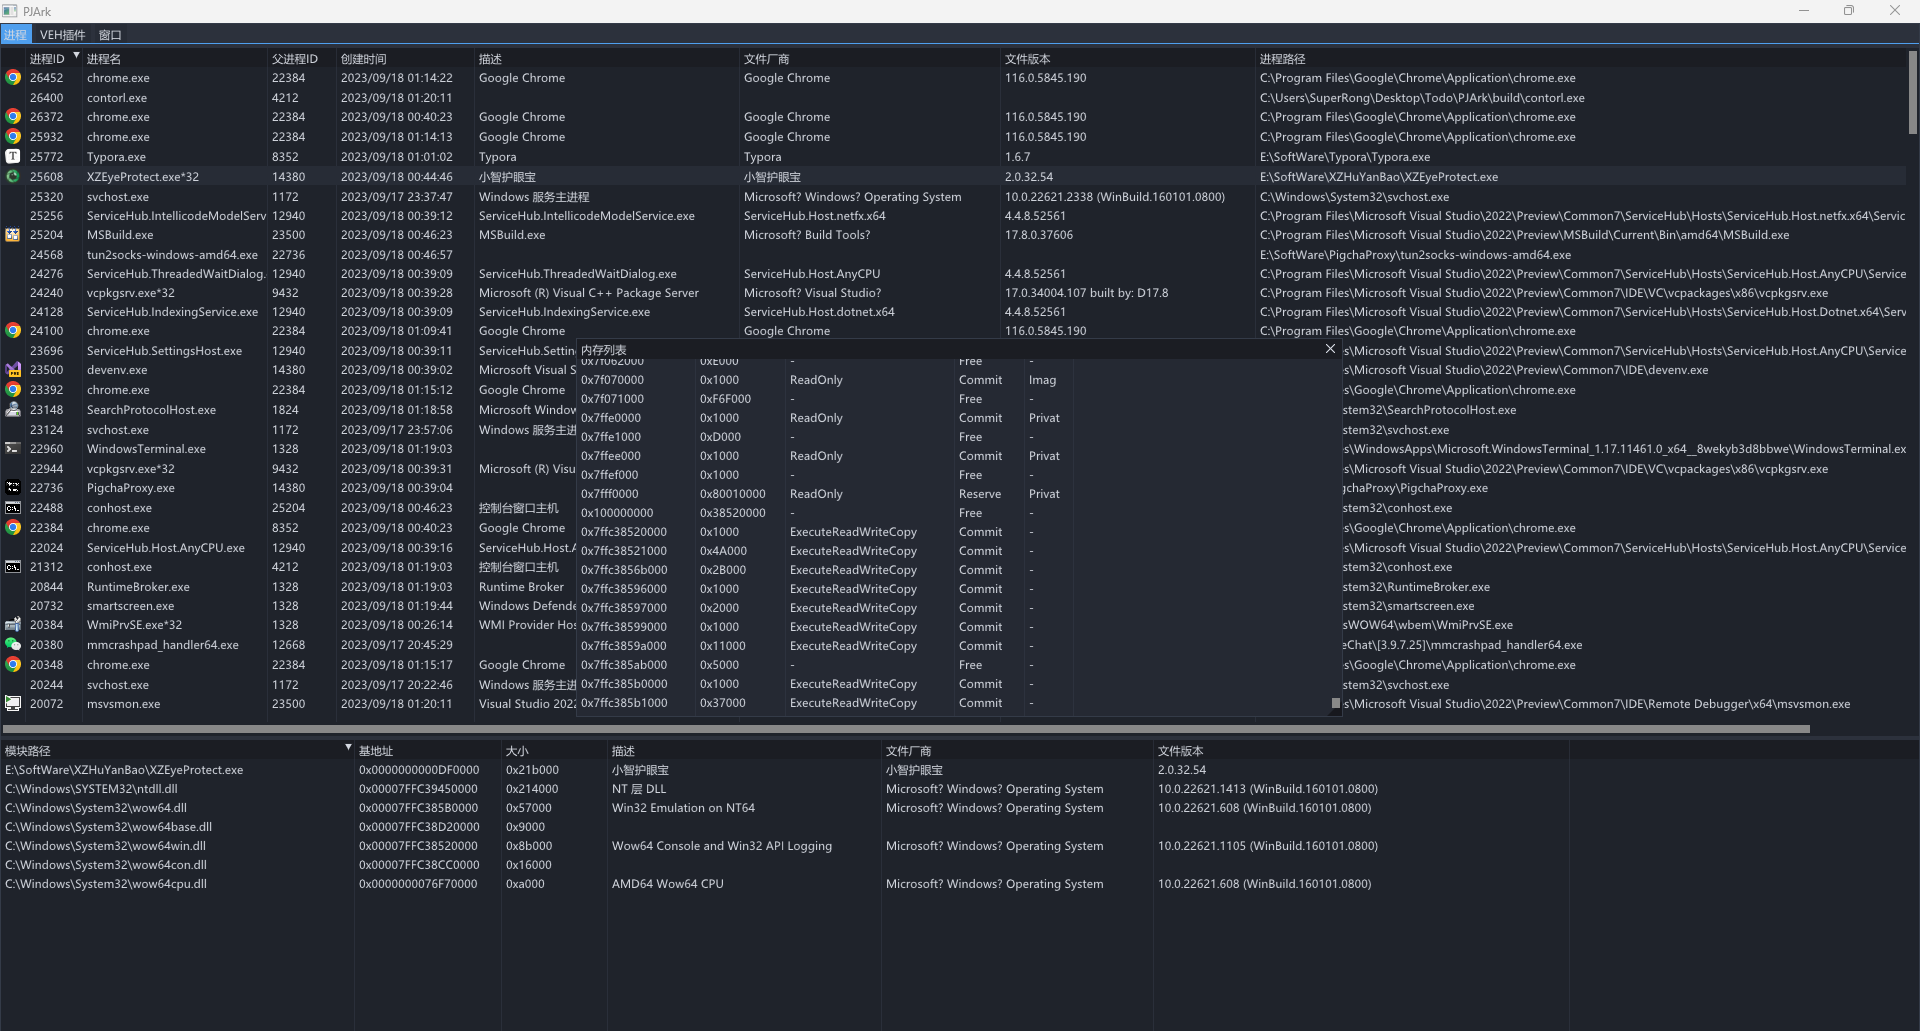Sort by 文件厂商 header in process list
Screen dimensions: 1920x1031
tap(870, 59)
